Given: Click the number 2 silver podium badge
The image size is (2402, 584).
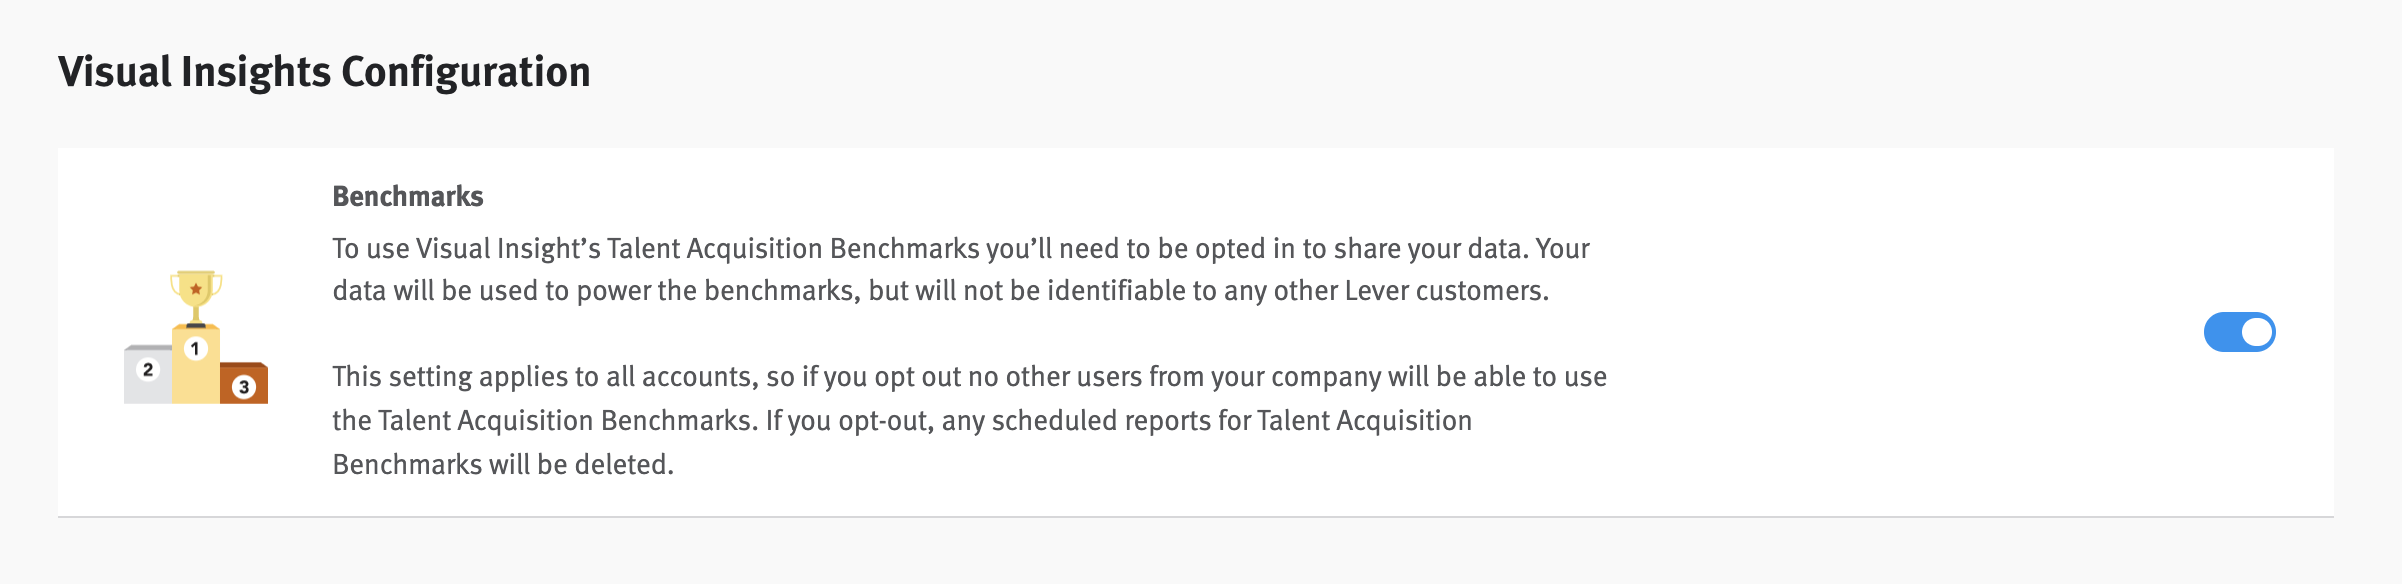Looking at the screenshot, I should click(148, 369).
